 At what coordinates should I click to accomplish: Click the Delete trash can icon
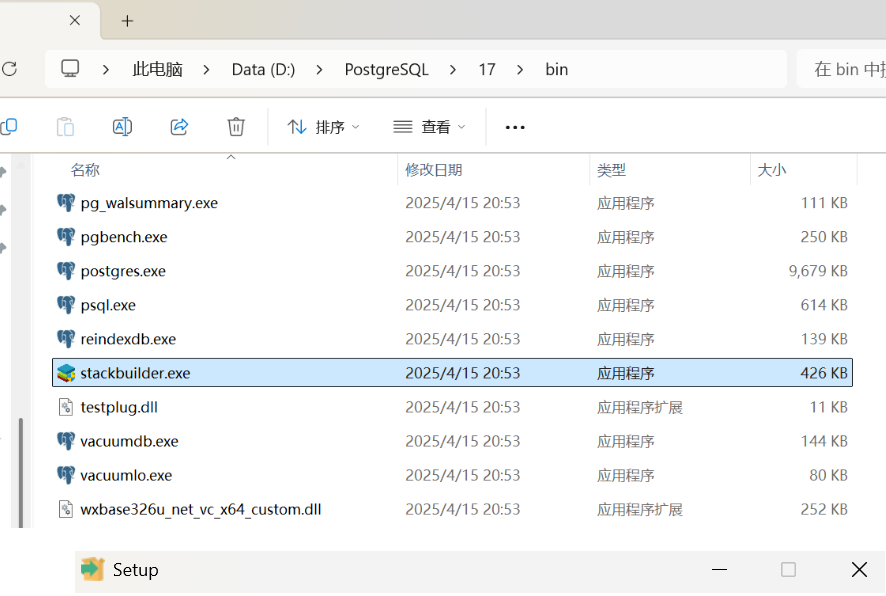(x=236, y=127)
